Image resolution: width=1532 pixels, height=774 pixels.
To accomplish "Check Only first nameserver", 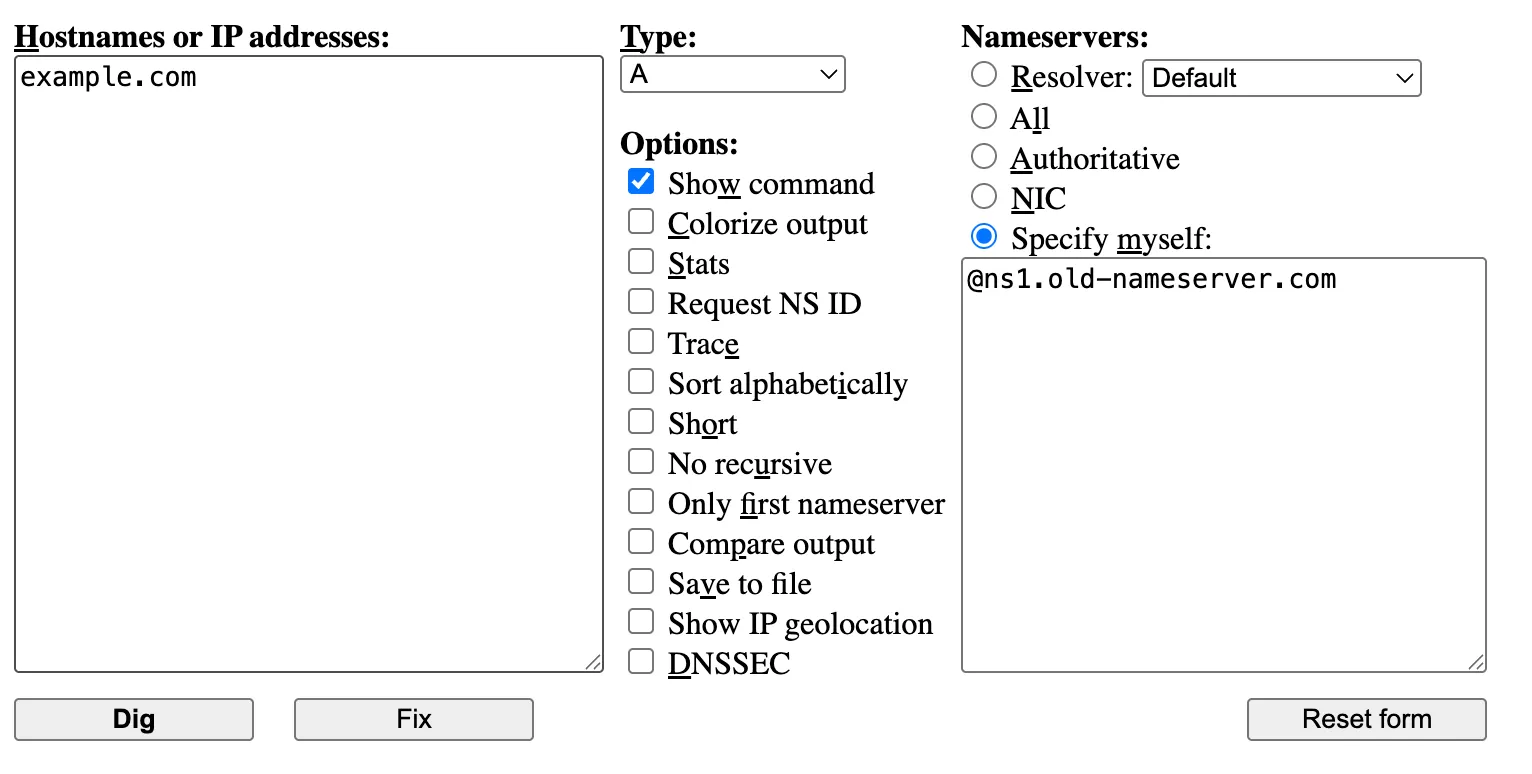I will pyautogui.click(x=641, y=501).
